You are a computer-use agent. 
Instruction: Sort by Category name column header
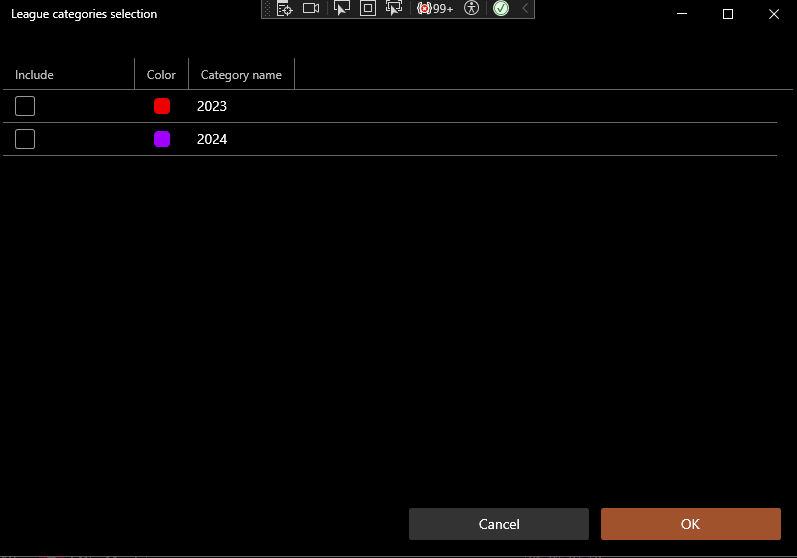[241, 75]
